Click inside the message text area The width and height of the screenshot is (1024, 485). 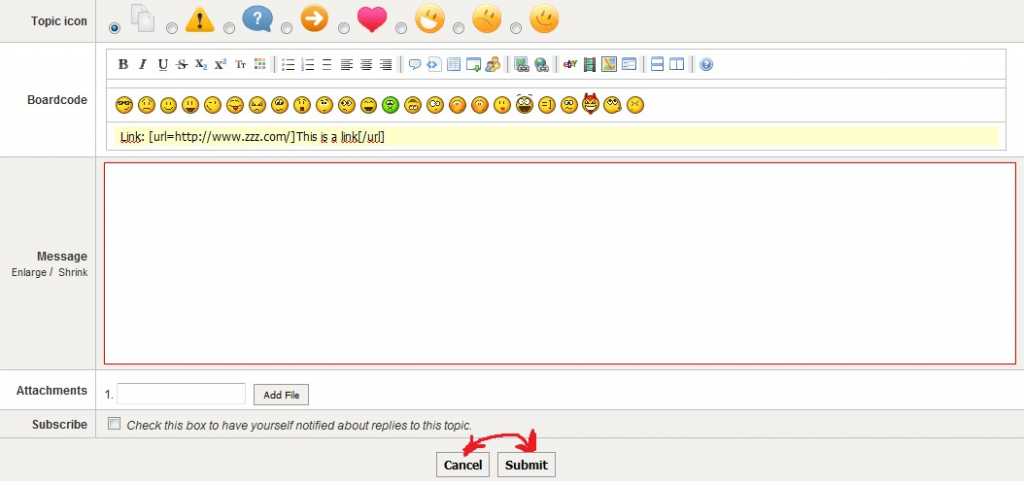pos(559,263)
